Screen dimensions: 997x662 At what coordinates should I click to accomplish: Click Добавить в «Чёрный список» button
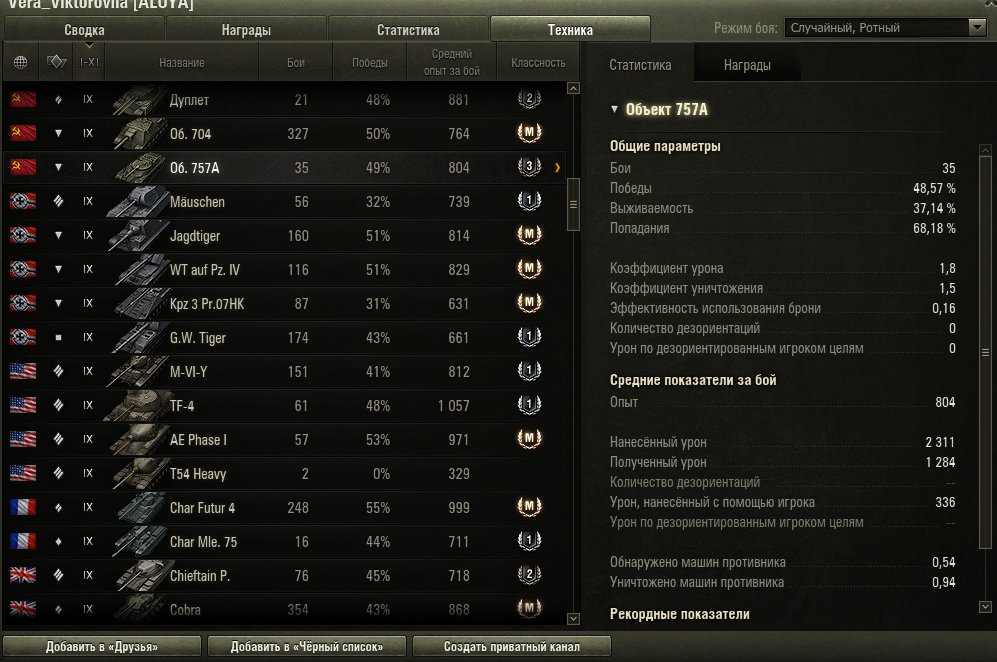[x=306, y=646]
